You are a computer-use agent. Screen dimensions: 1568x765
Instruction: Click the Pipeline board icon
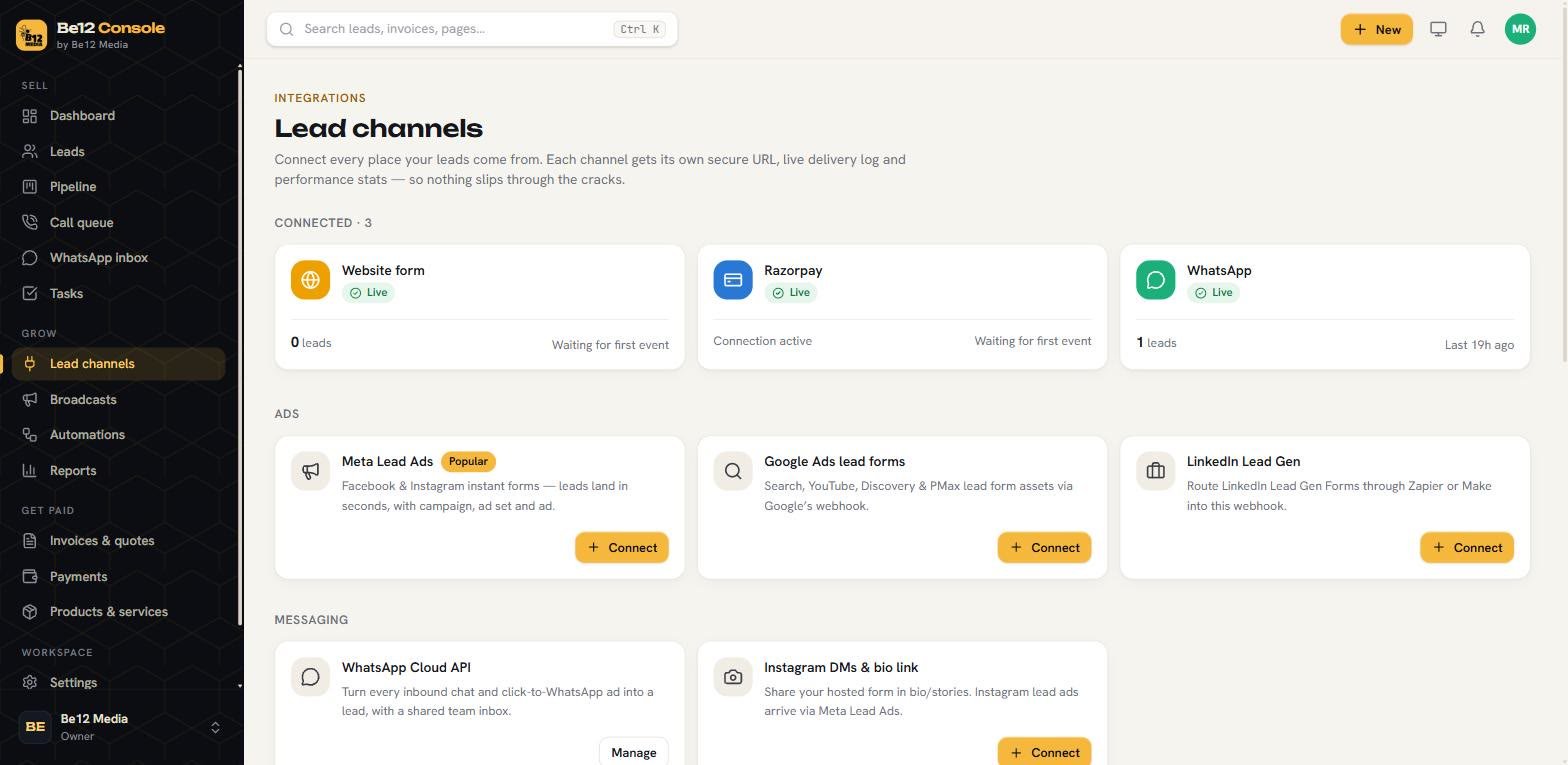point(30,187)
